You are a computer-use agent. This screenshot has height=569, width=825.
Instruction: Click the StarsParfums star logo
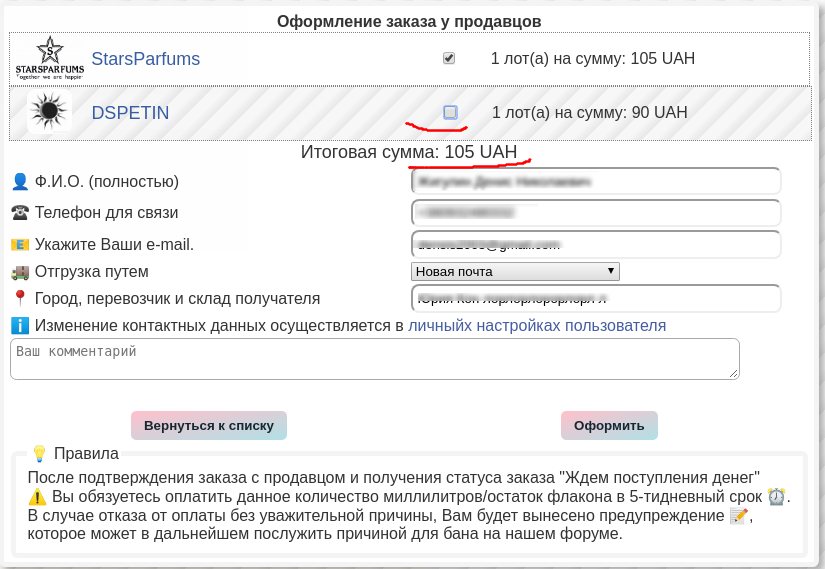(x=49, y=58)
